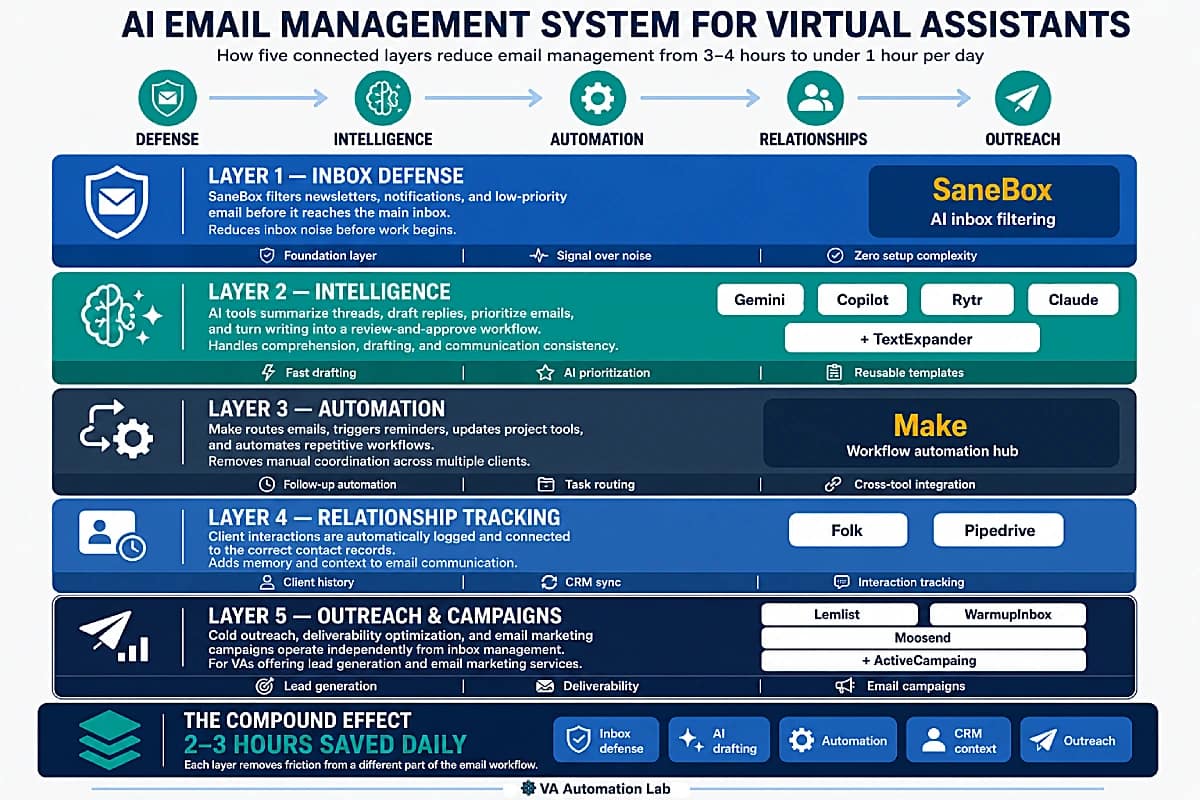Click the Outreach paper plane circle icon

click(x=1022, y=98)
